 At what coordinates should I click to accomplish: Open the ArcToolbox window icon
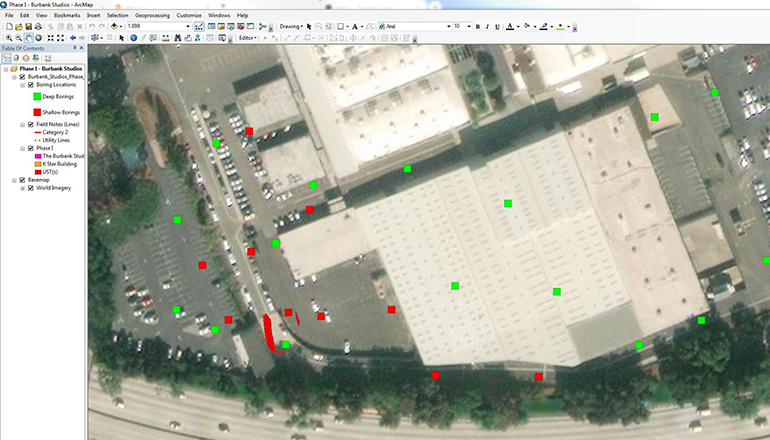(x=241, y=26)
